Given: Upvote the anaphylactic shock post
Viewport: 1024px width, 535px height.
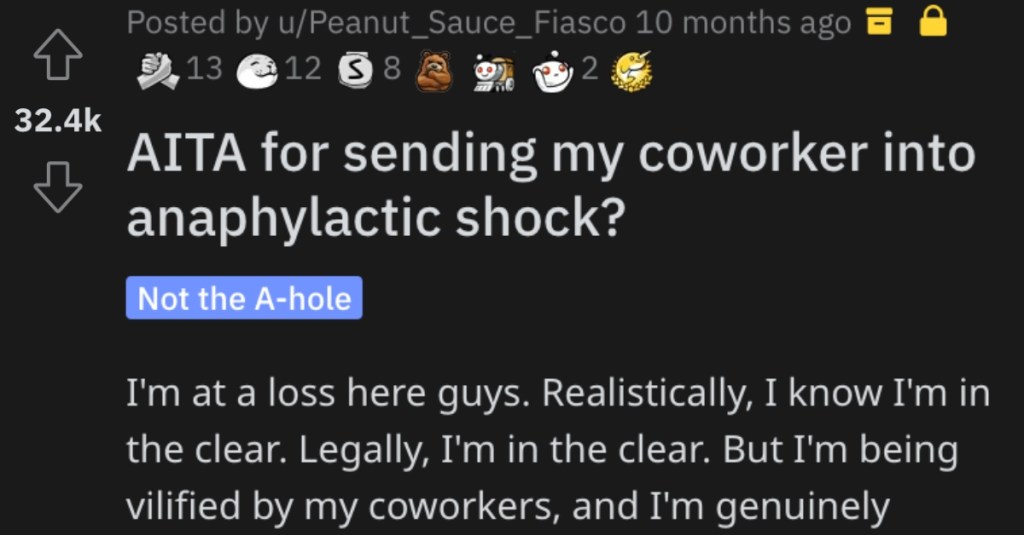Looking at the screenshot, I should coord(58,55).
